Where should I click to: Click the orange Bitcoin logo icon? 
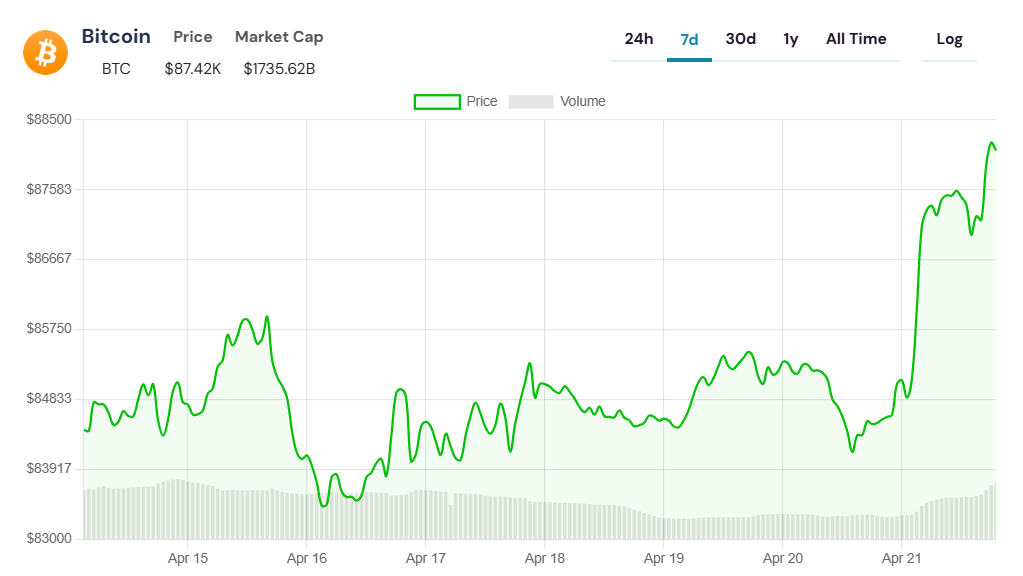pos(46,52)
